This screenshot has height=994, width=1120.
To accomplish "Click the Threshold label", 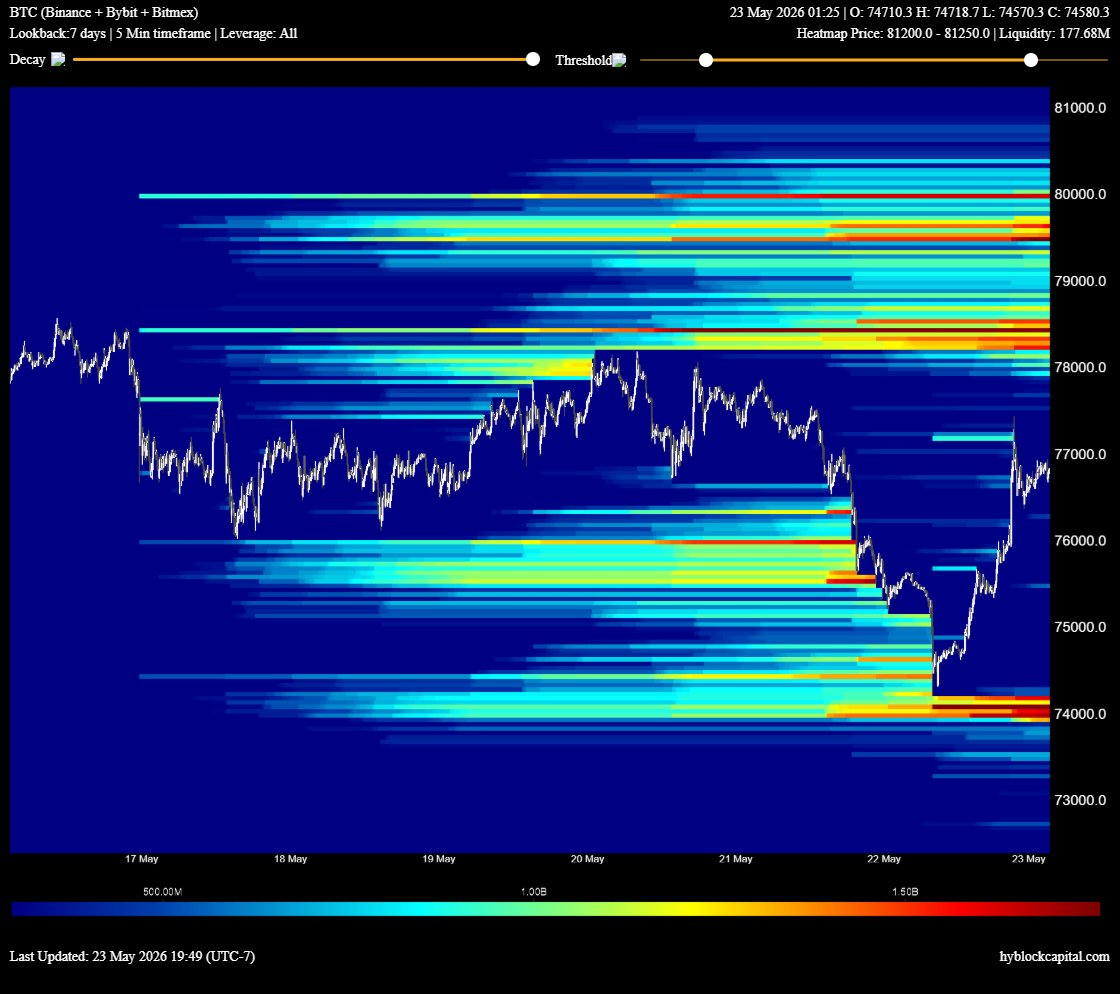I will [583, 60].
